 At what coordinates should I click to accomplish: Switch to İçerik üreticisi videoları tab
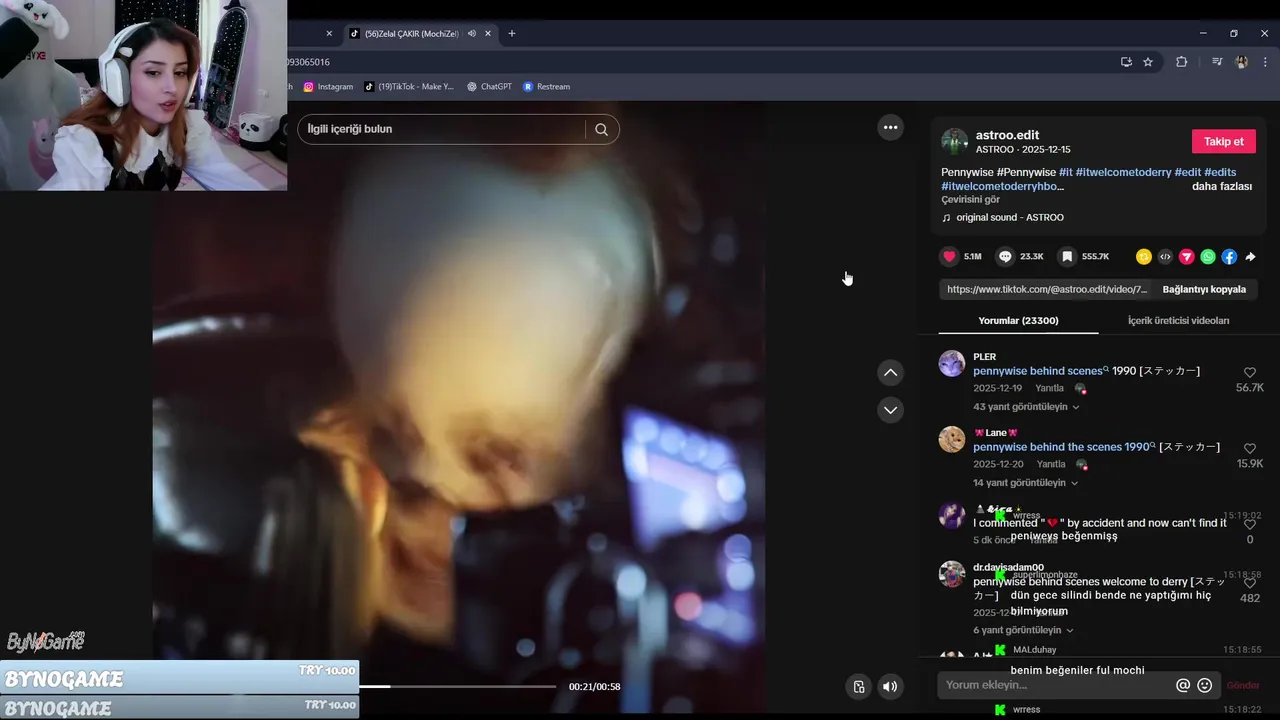click(1178, 320)
